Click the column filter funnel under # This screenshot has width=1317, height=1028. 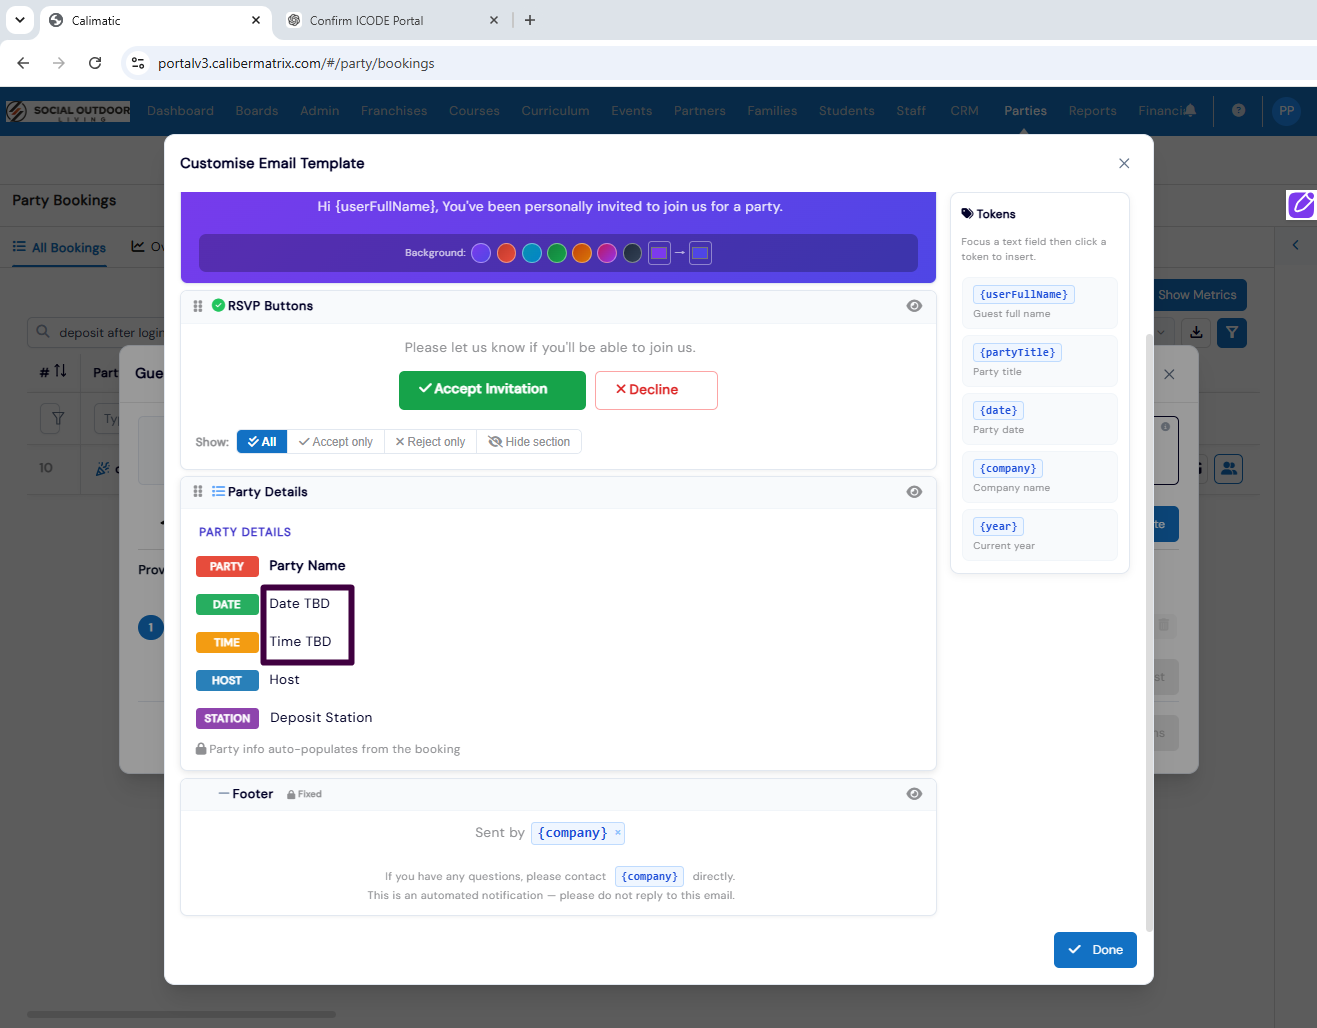tap(58, 418)
